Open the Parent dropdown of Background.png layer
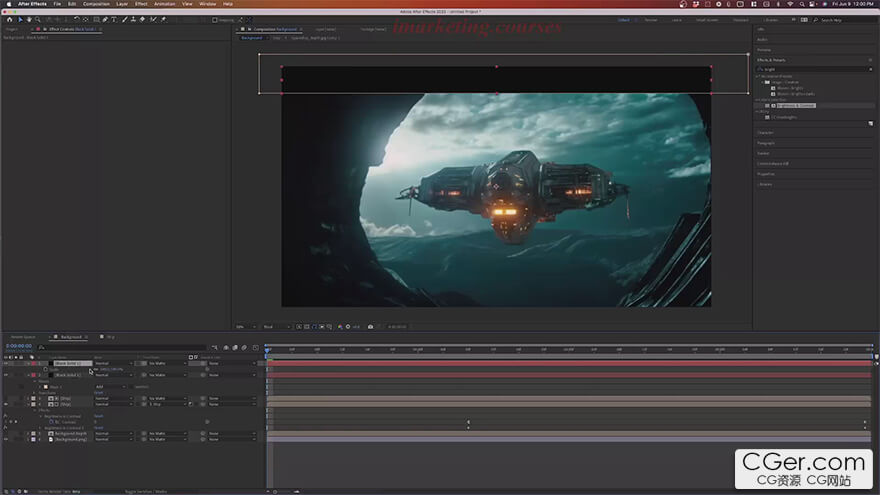Image resolution: width=880 pixels, height=495 pixels. (232, 439)
